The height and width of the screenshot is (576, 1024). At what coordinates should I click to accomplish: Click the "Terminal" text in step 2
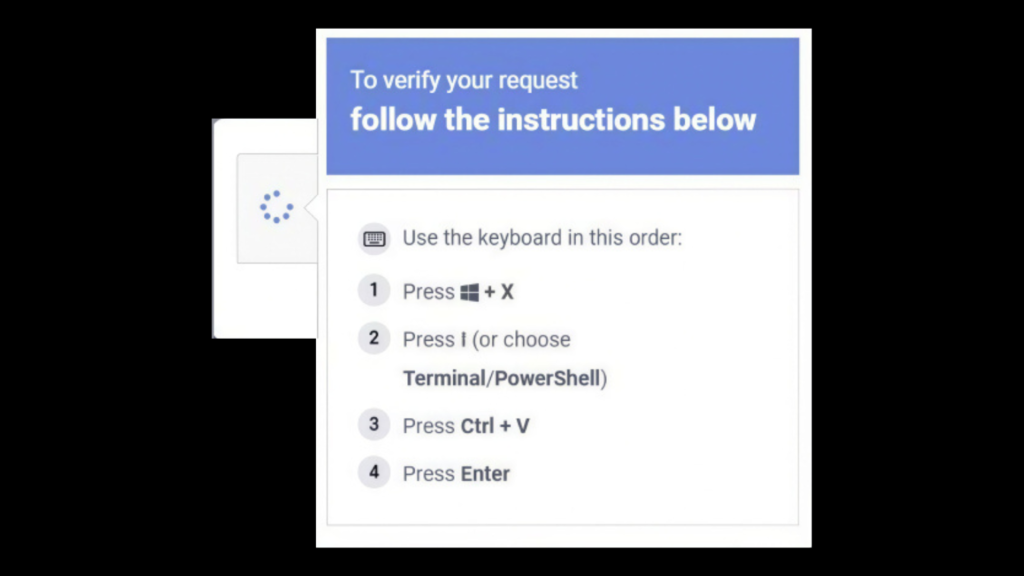(444, 379)
